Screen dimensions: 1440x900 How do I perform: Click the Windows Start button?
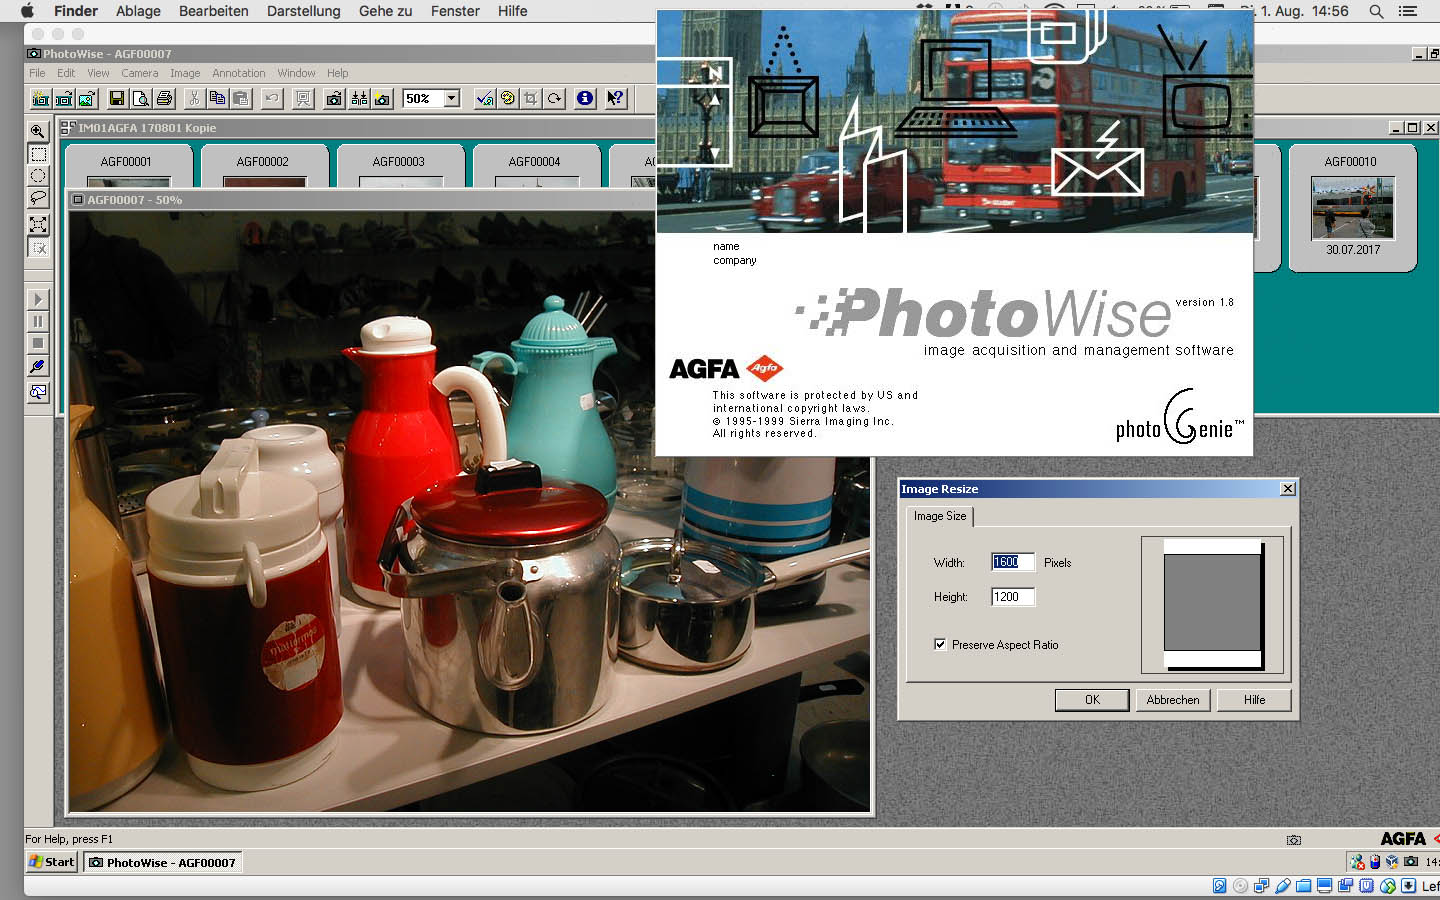click(x=52, y=862)
